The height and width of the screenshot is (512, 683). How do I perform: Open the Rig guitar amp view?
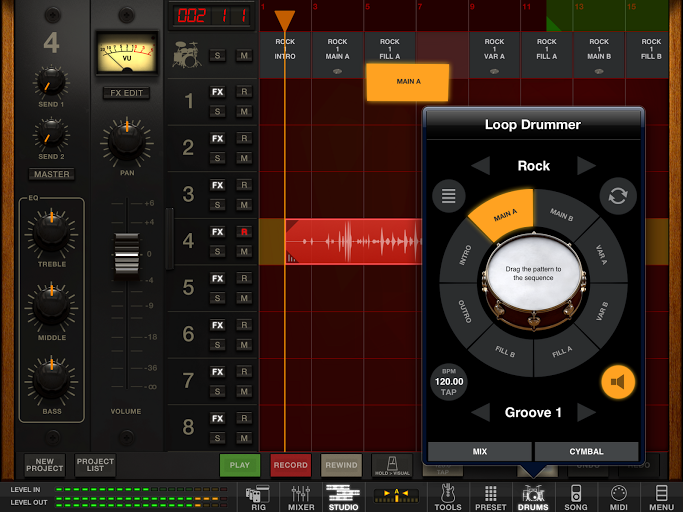(x=257, y=493)
